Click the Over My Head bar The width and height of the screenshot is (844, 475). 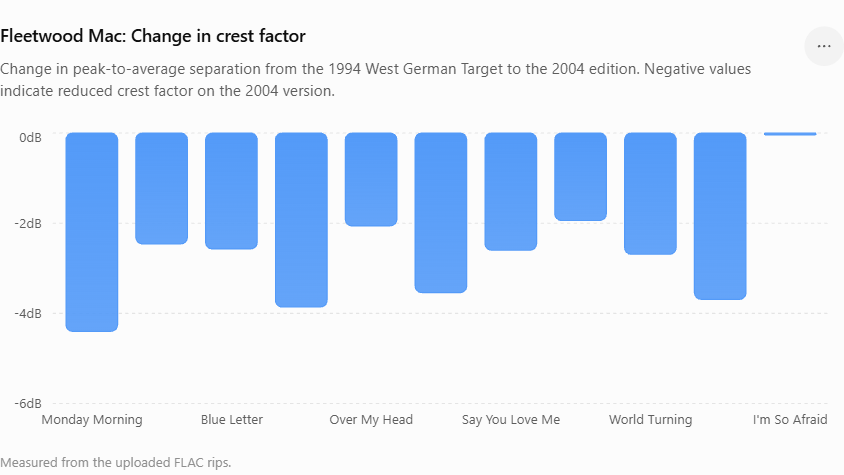pyautogui.click(x=371, y=179)
